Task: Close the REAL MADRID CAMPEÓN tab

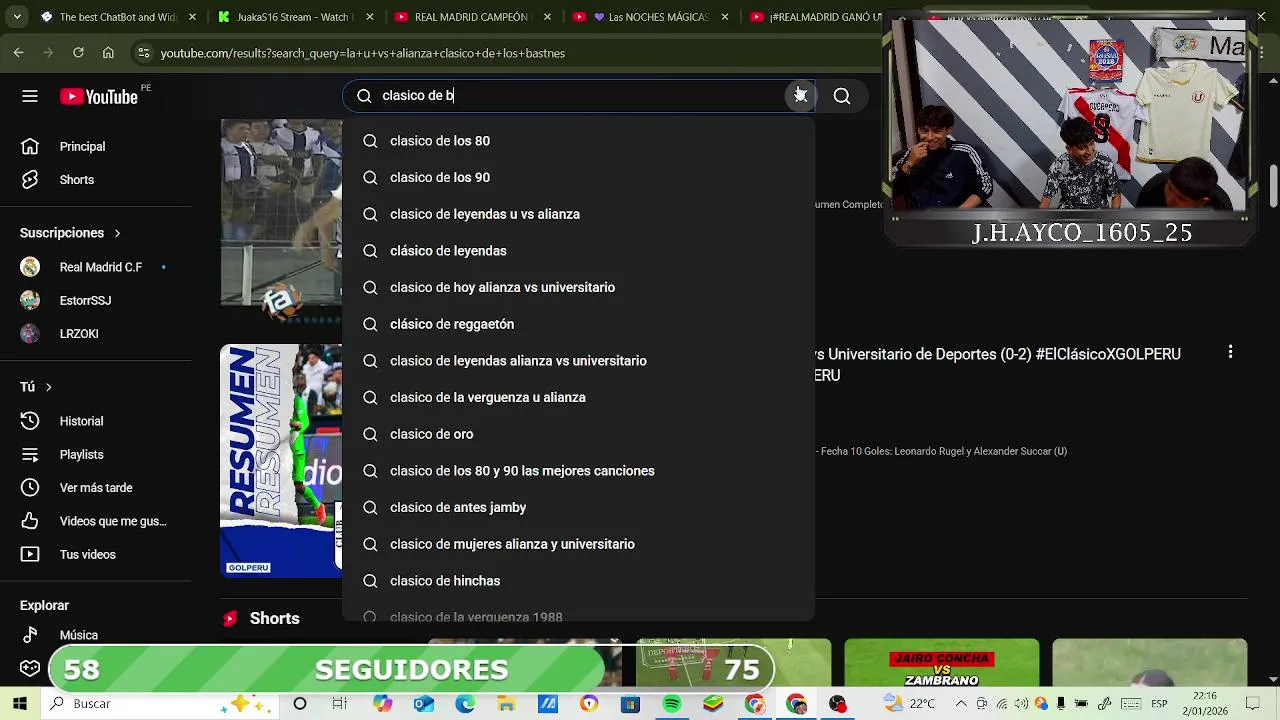Action: [x=549, y=17]
